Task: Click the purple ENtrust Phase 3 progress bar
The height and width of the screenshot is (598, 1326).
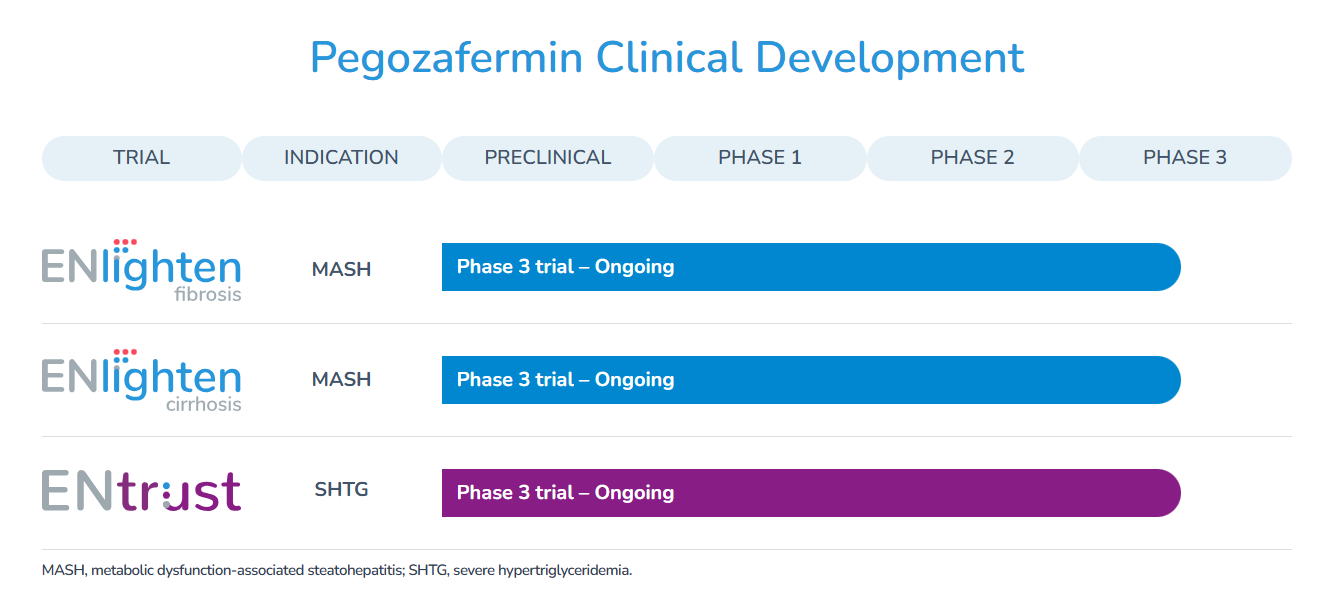Action: point(810,493)
